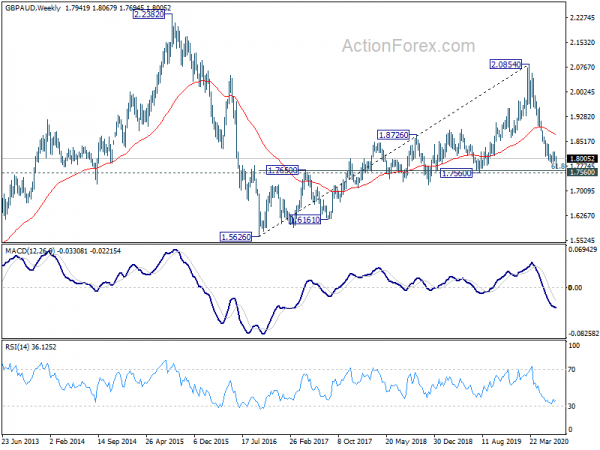Image resolution: width=600 pixels, height=450 pixels.
Task: Click the 1.75600 level tag on price axis
Action: pyautogui.click(x=582, y=173)
